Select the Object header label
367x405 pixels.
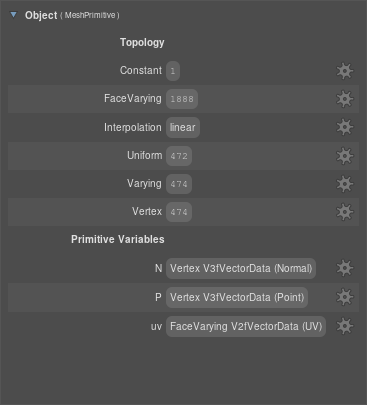[x=41, y=15]
